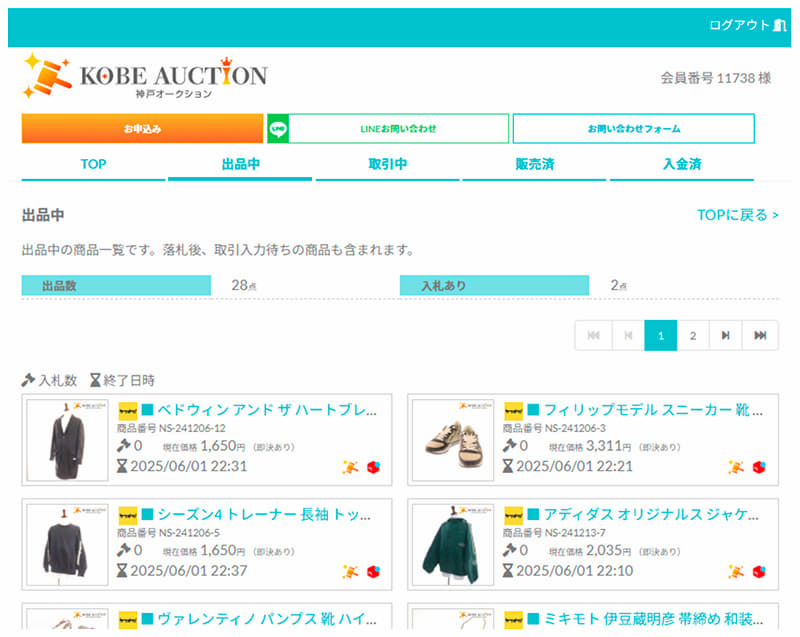Click yellow badge on シーズン4 item
The height and width of the screenshot is (637, 800).
click(x=128, y=515)
